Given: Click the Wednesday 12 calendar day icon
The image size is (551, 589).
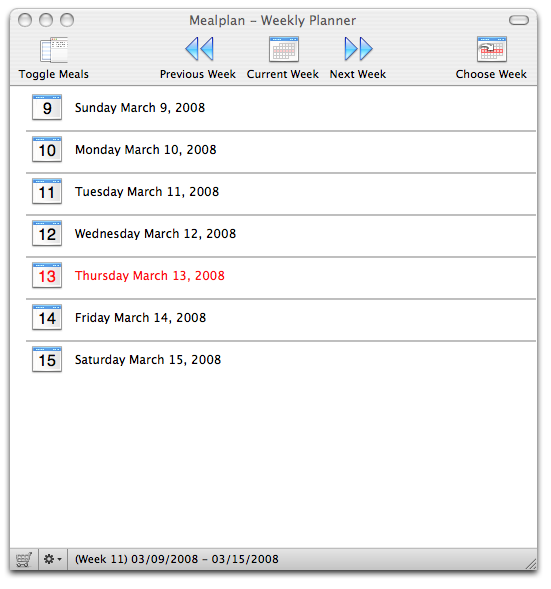Looking at the screenshot, I should 47,234.
